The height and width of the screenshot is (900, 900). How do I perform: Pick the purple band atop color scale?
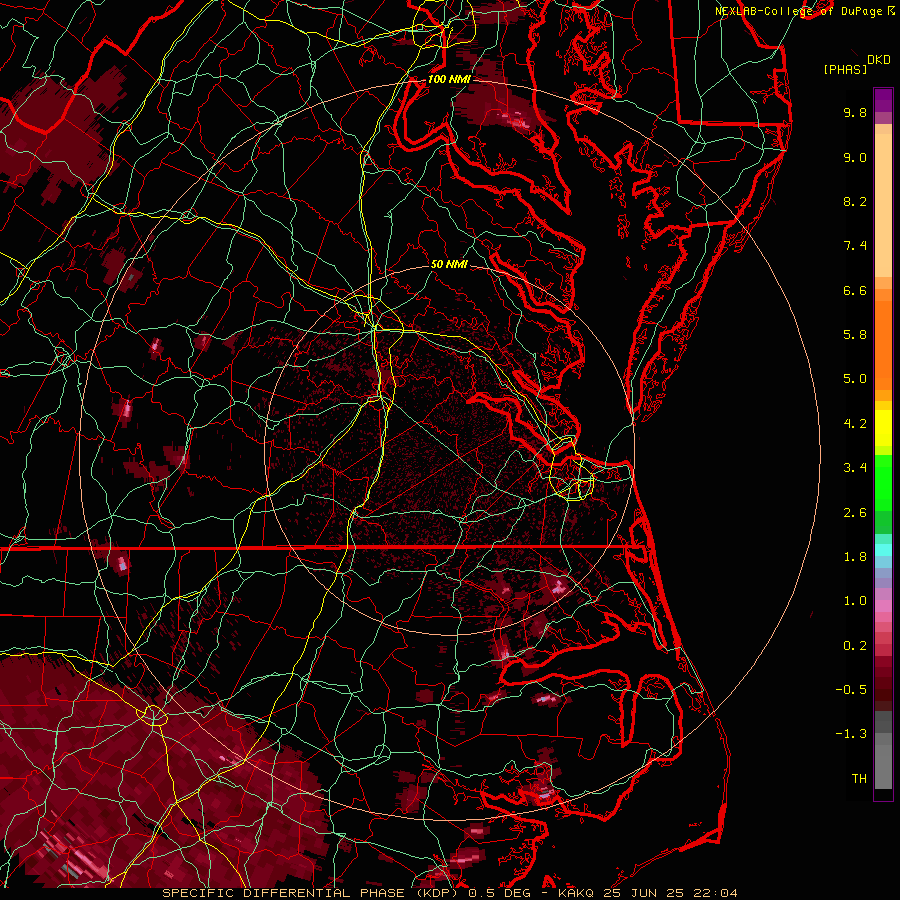[x=883, y=100]
